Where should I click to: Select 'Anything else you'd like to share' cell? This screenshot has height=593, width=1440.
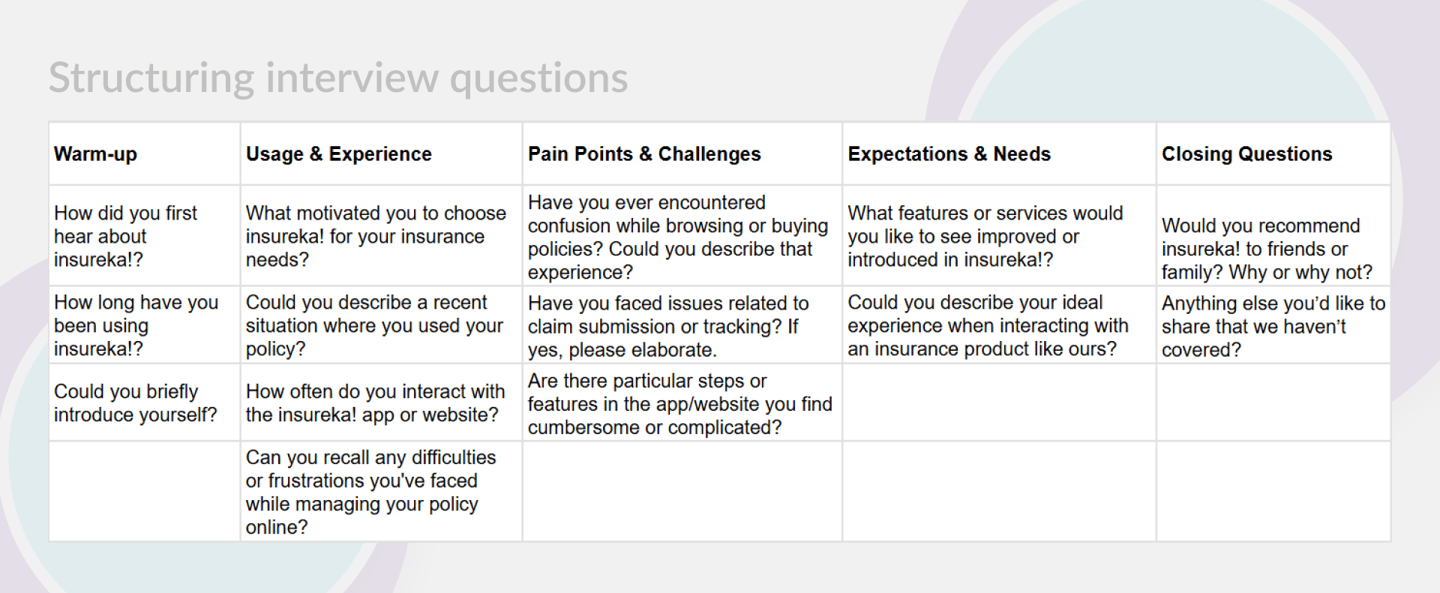[x=1272, y=326]
